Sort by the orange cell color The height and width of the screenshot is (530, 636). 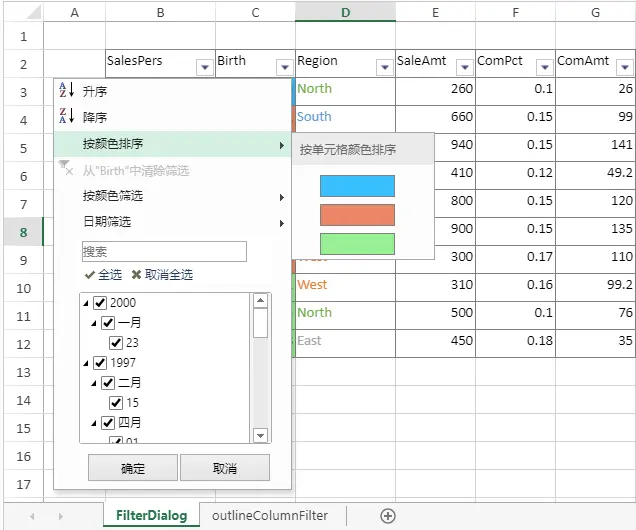click(357, 215)
